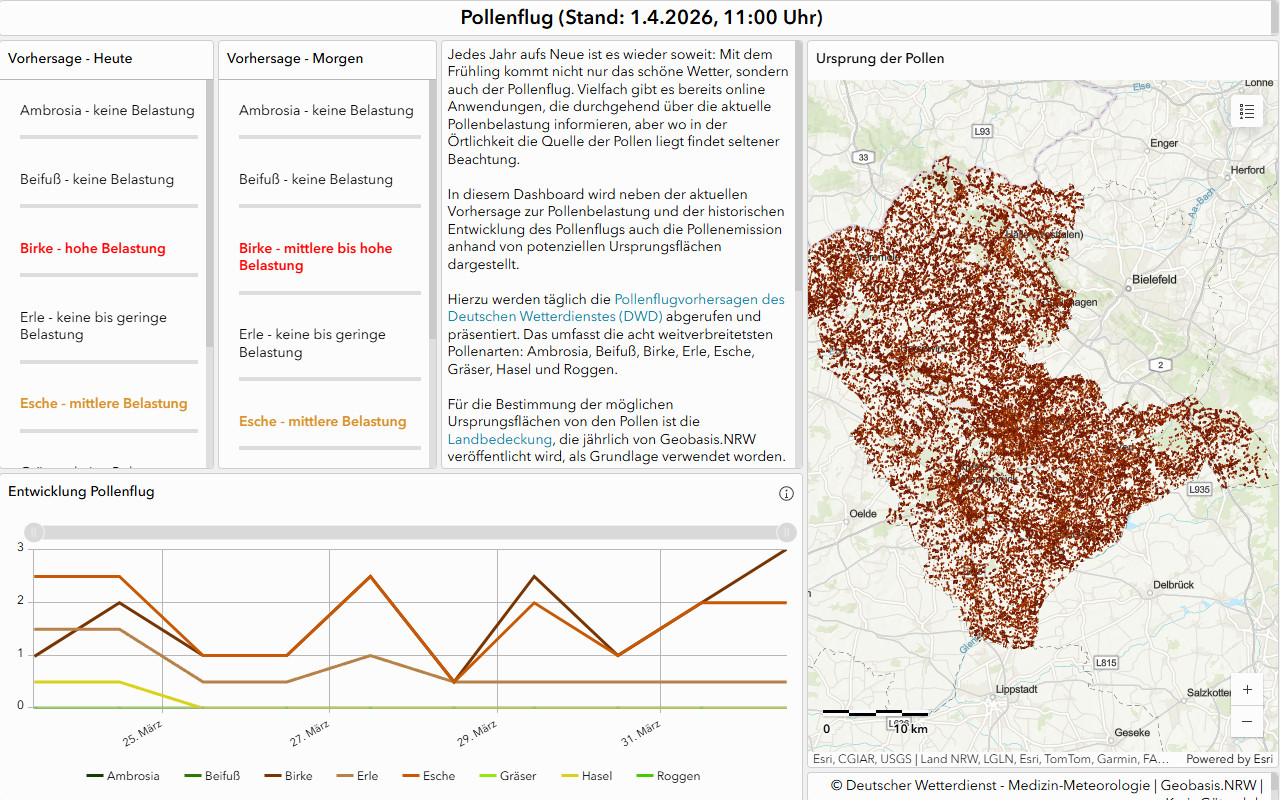Zoom out on the pollen map
This screenshot has width=1280, height=800.
point(1247,721)
